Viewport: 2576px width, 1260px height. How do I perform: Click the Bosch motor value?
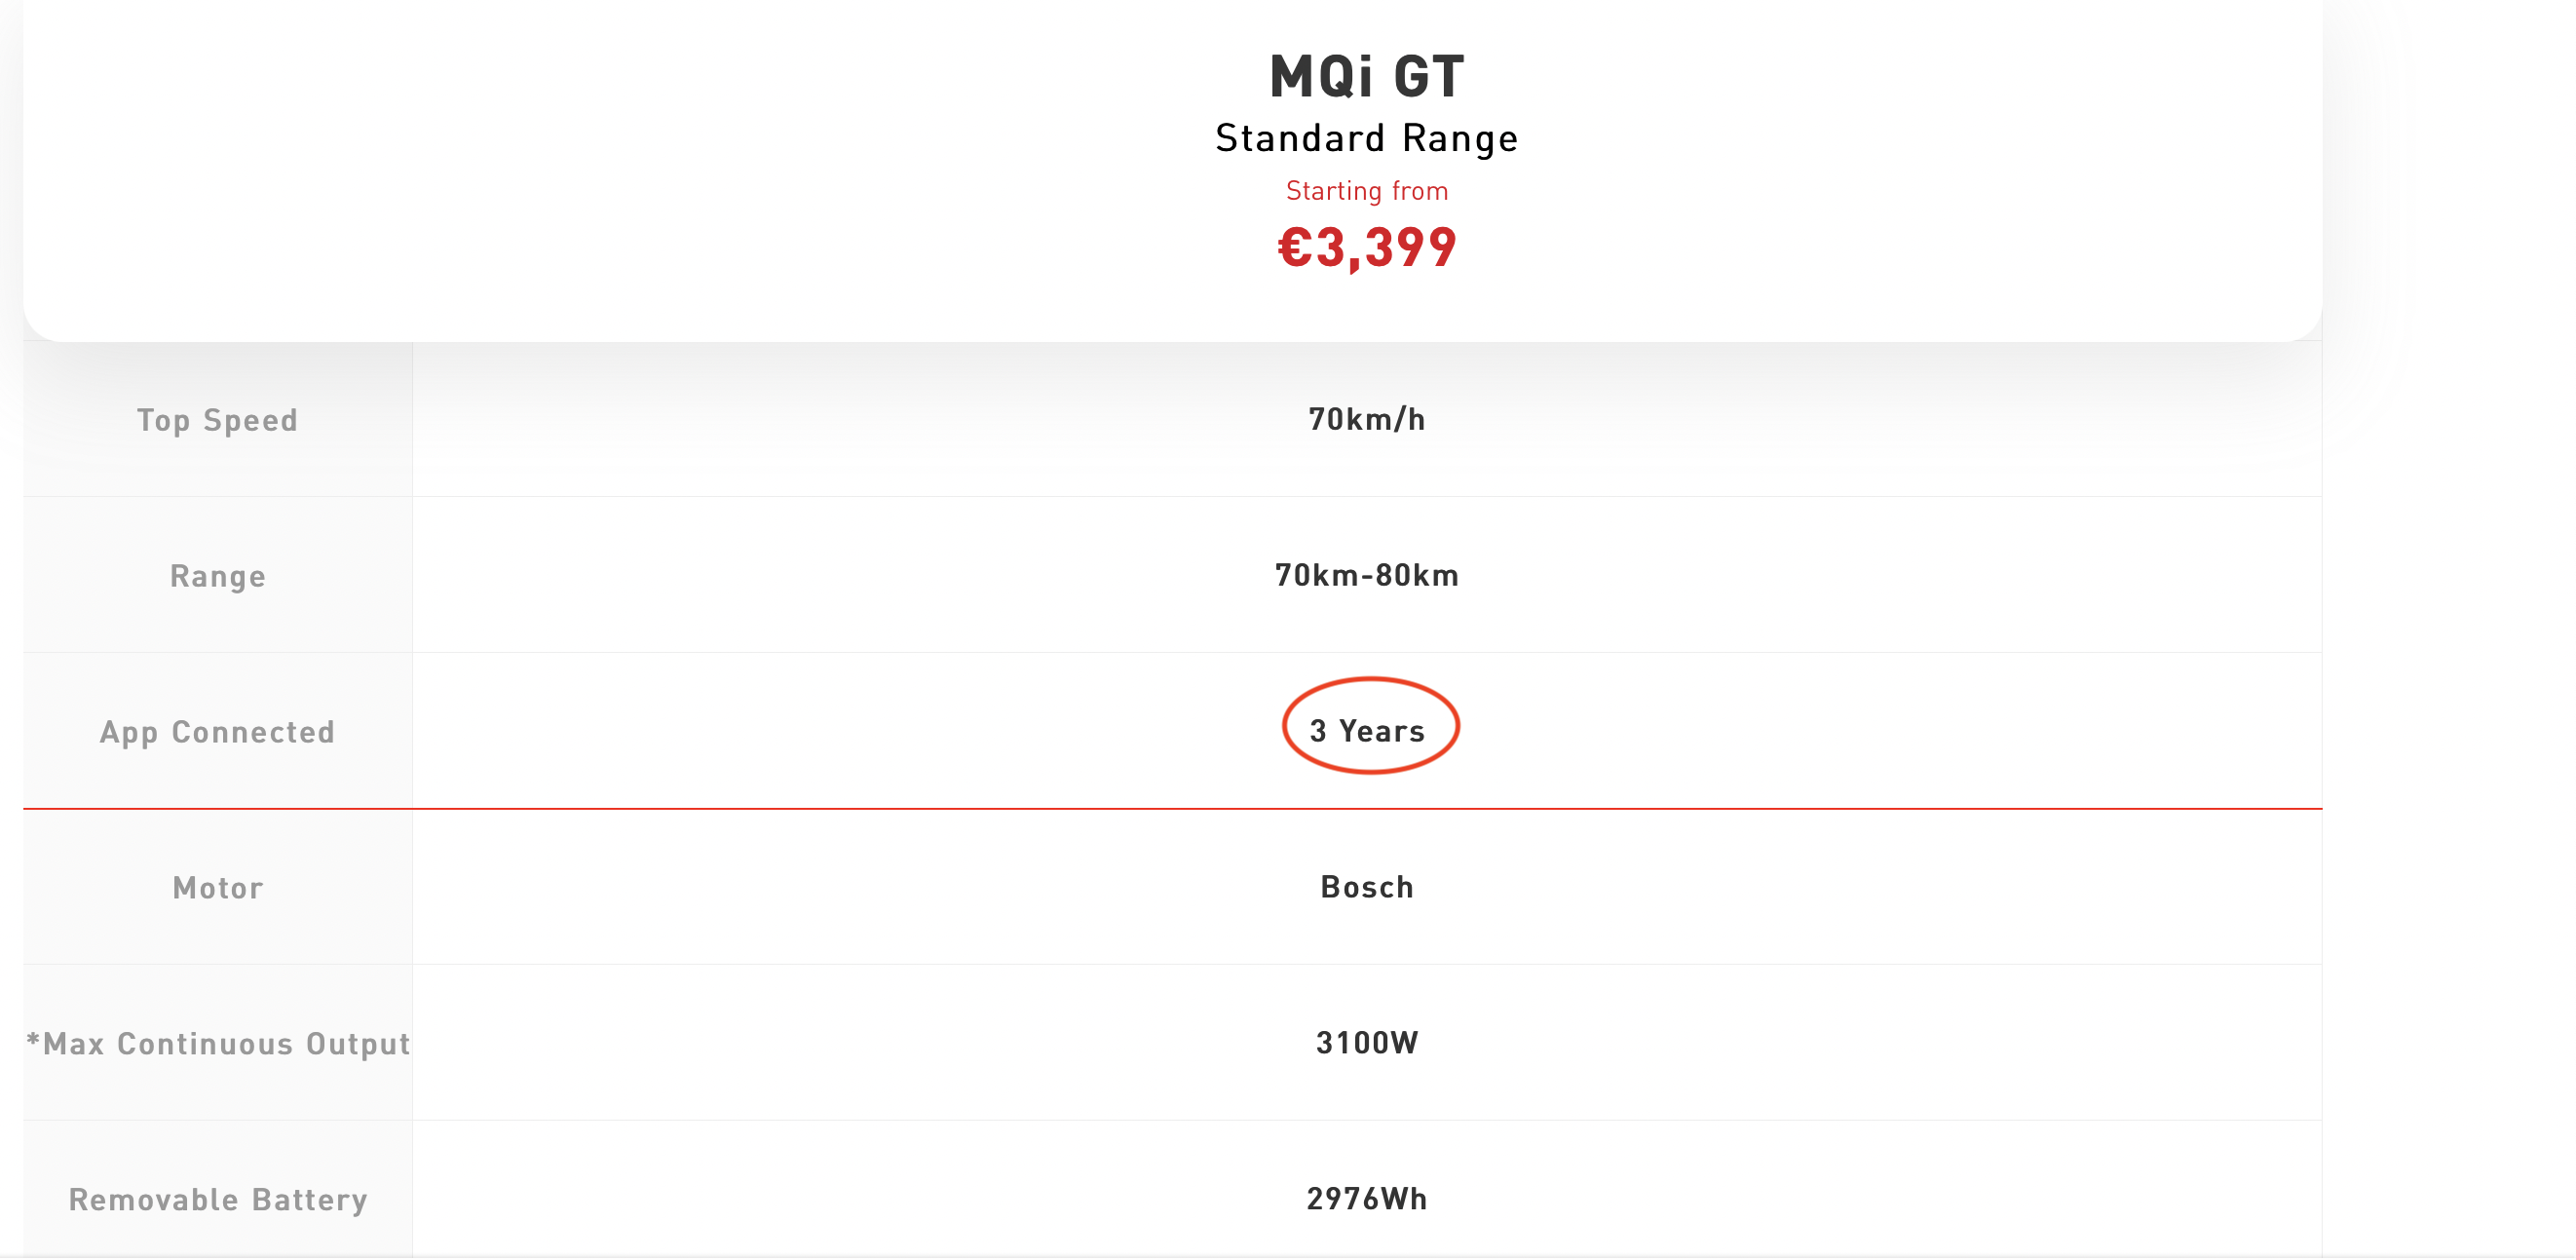point(1366,887)
